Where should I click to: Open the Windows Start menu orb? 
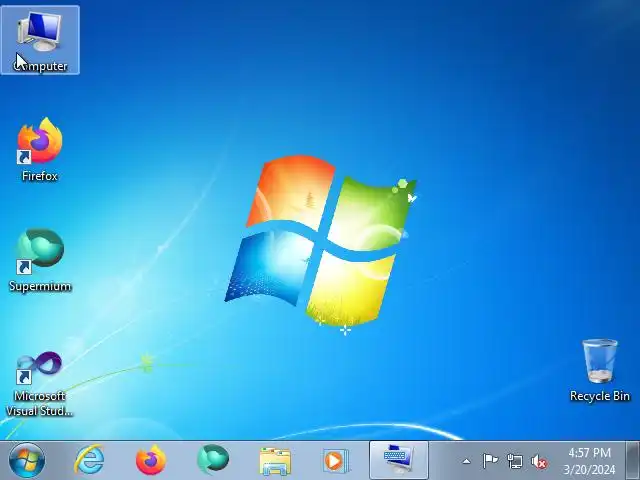[x=27, y=460]
